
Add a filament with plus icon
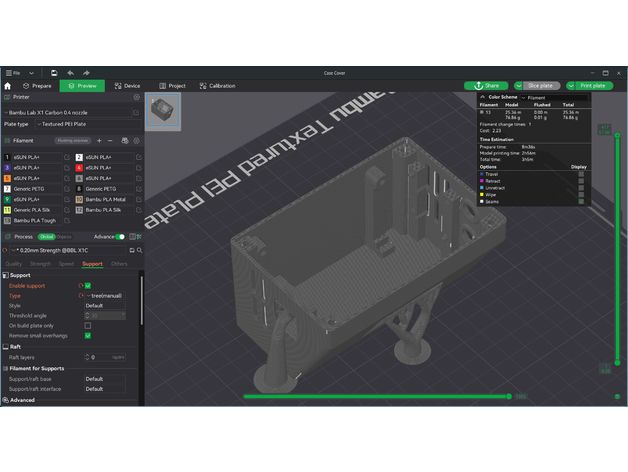click(x=98, y=141)
